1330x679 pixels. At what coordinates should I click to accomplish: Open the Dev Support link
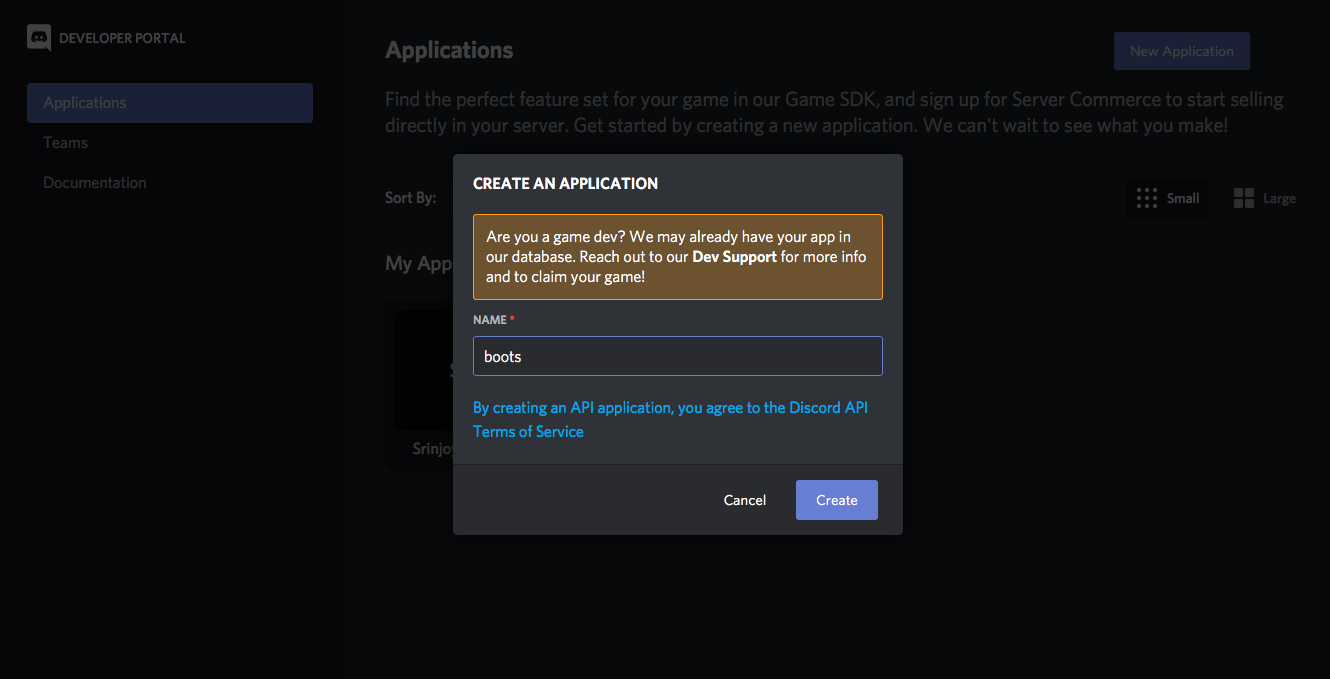(x=734, y=257)
